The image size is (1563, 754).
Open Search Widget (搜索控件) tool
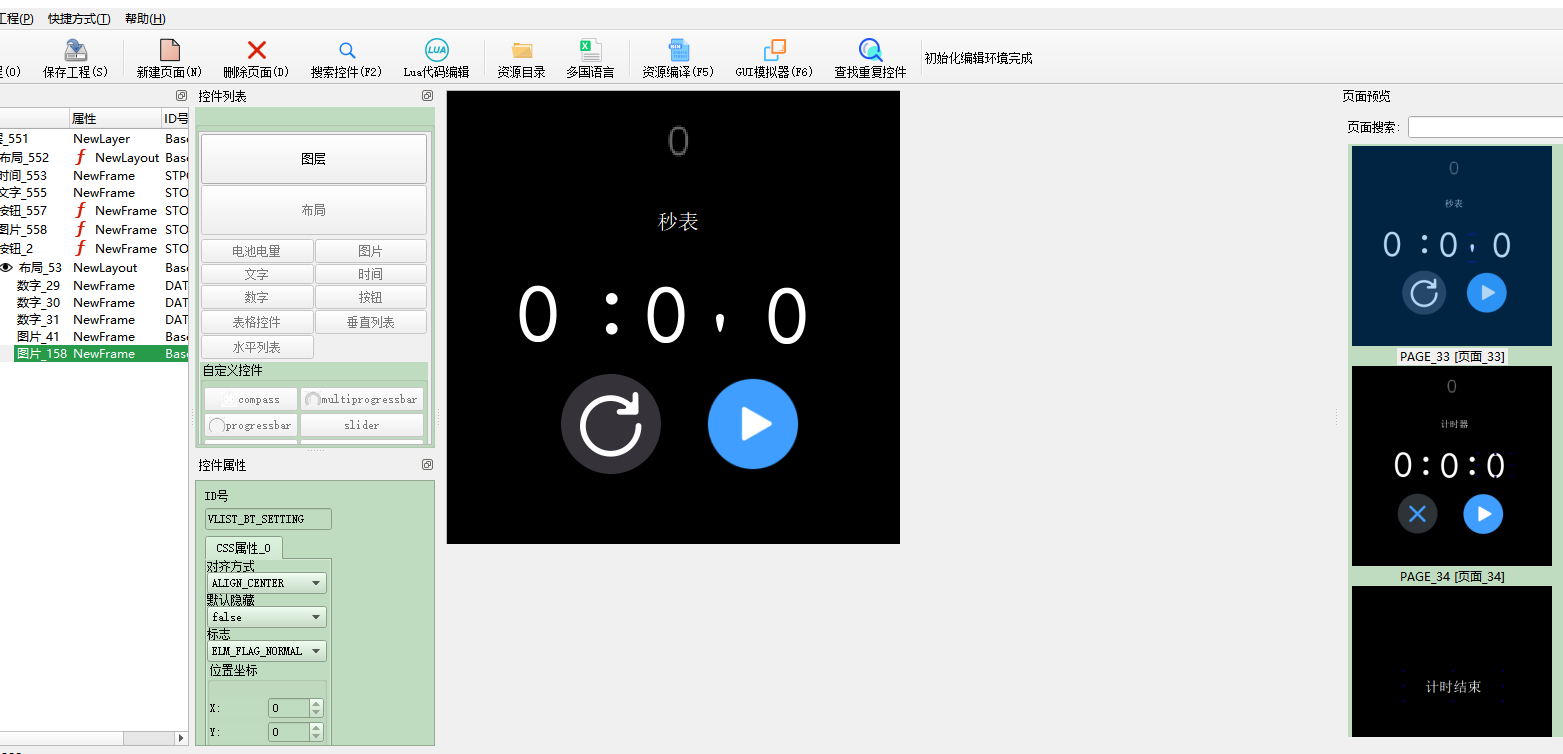(x=346, y=50)
